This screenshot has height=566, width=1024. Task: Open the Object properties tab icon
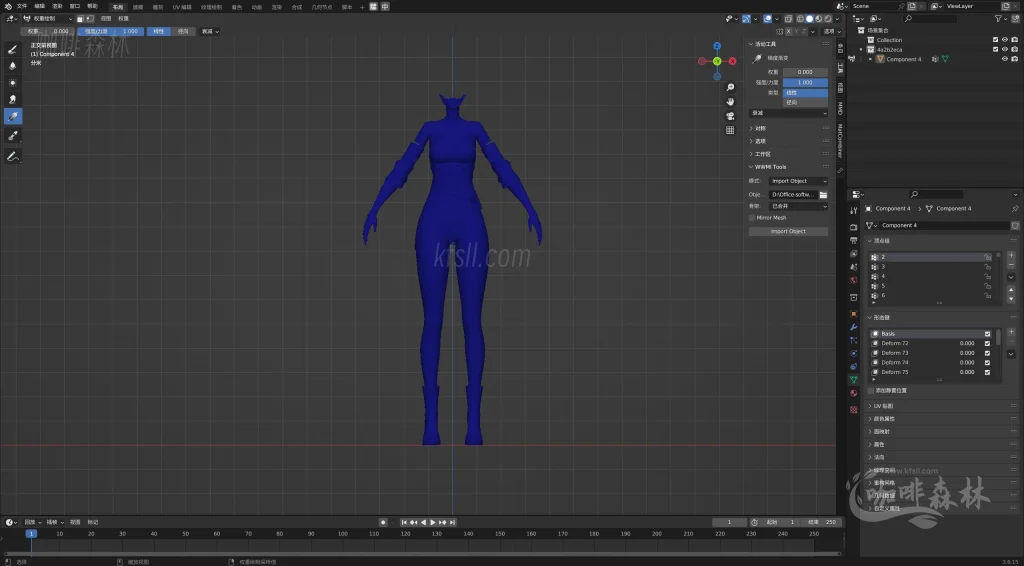854,313
